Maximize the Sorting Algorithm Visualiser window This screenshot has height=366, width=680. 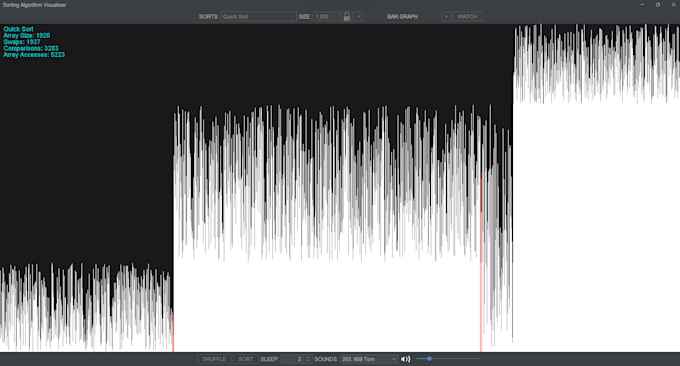658,5
